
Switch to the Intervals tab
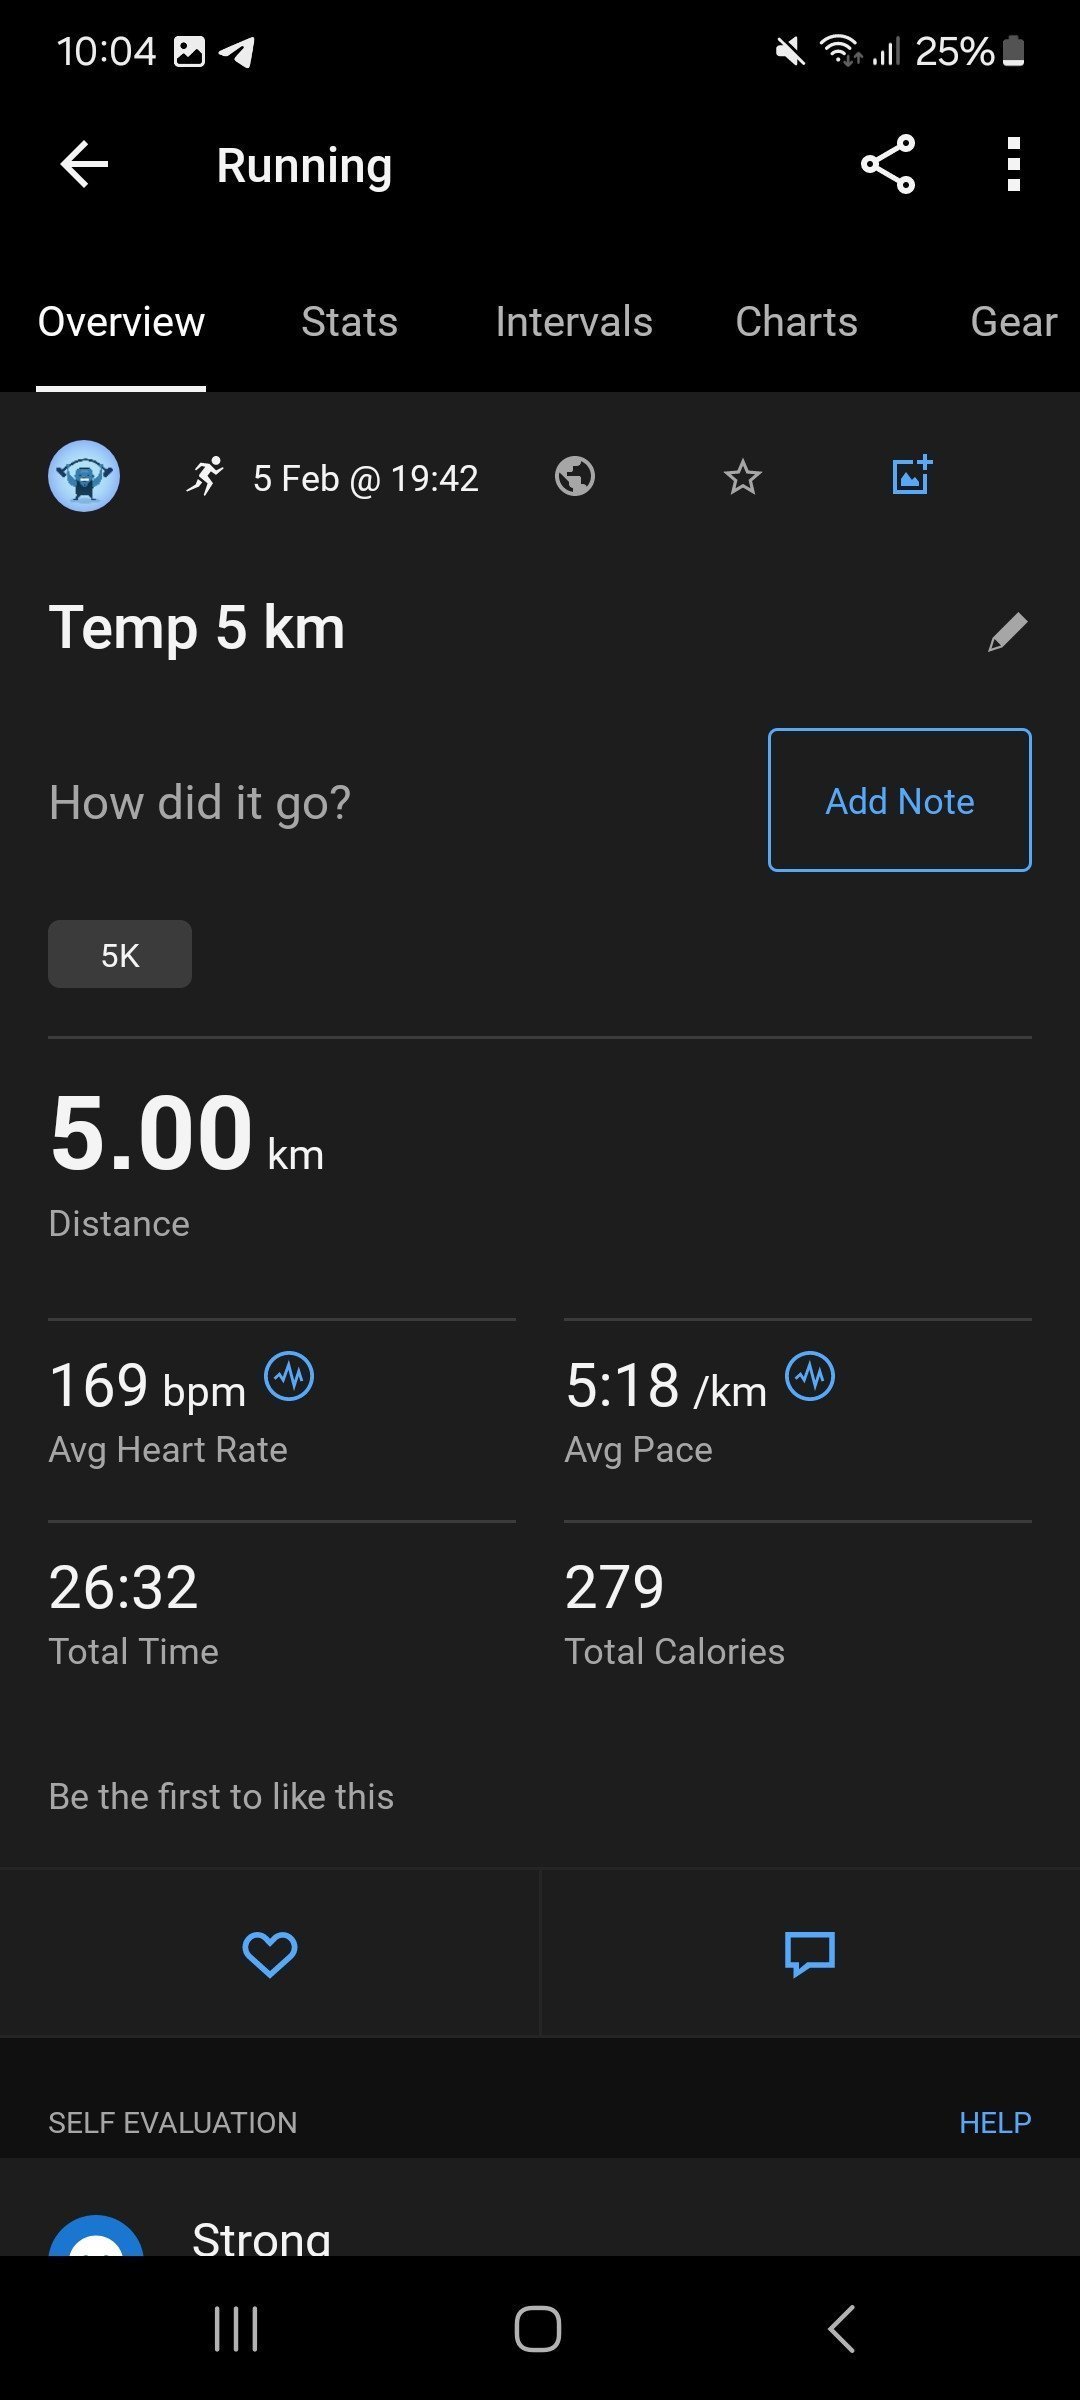tap(574, 322)
